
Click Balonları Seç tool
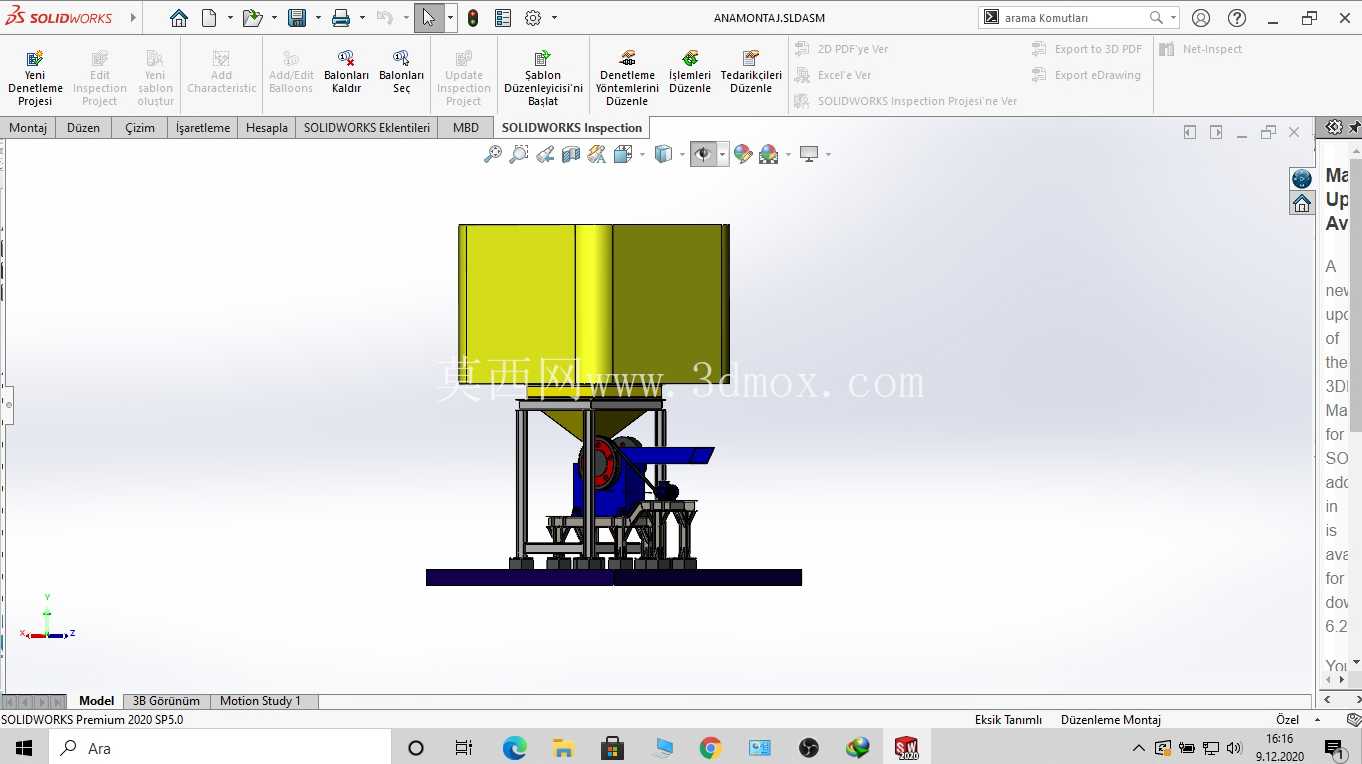(401, 72)
